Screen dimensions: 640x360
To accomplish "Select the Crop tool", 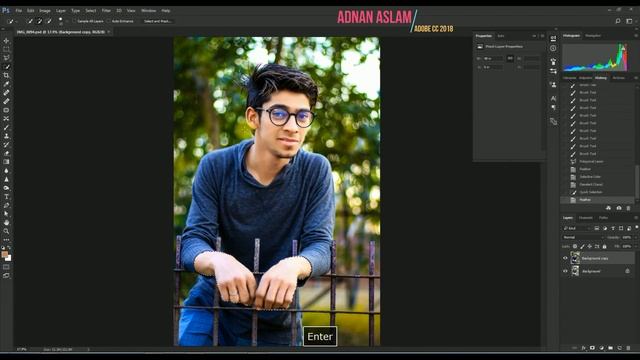I will [6, 75].
